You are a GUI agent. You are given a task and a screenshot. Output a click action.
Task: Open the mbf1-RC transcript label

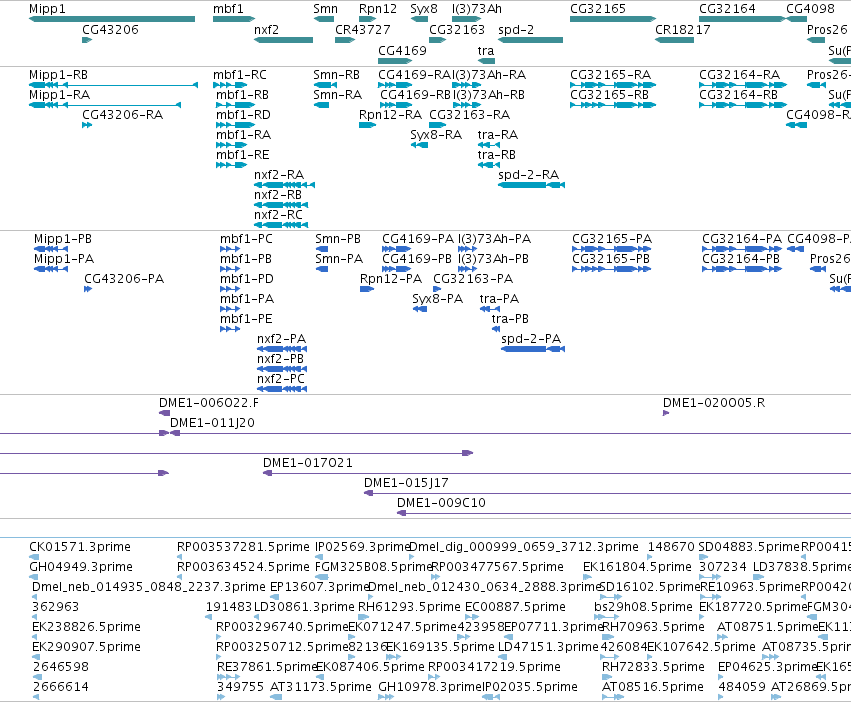pyautogui.click(x=240, y=75)
